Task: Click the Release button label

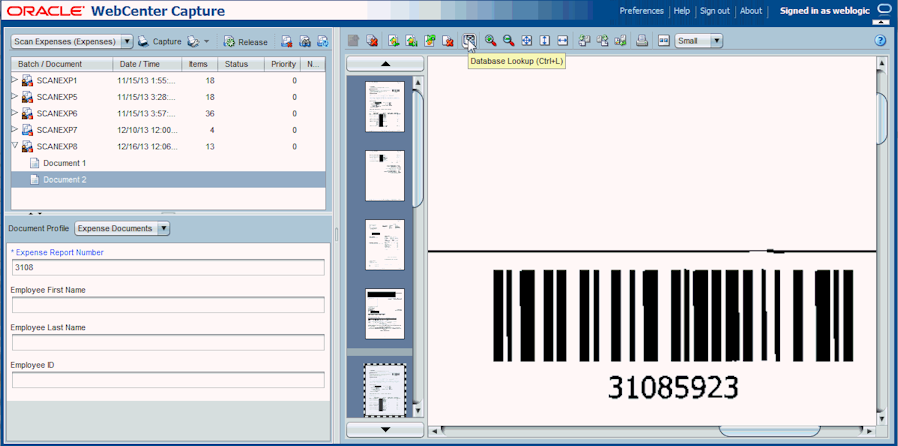Action: pos(253,42)
